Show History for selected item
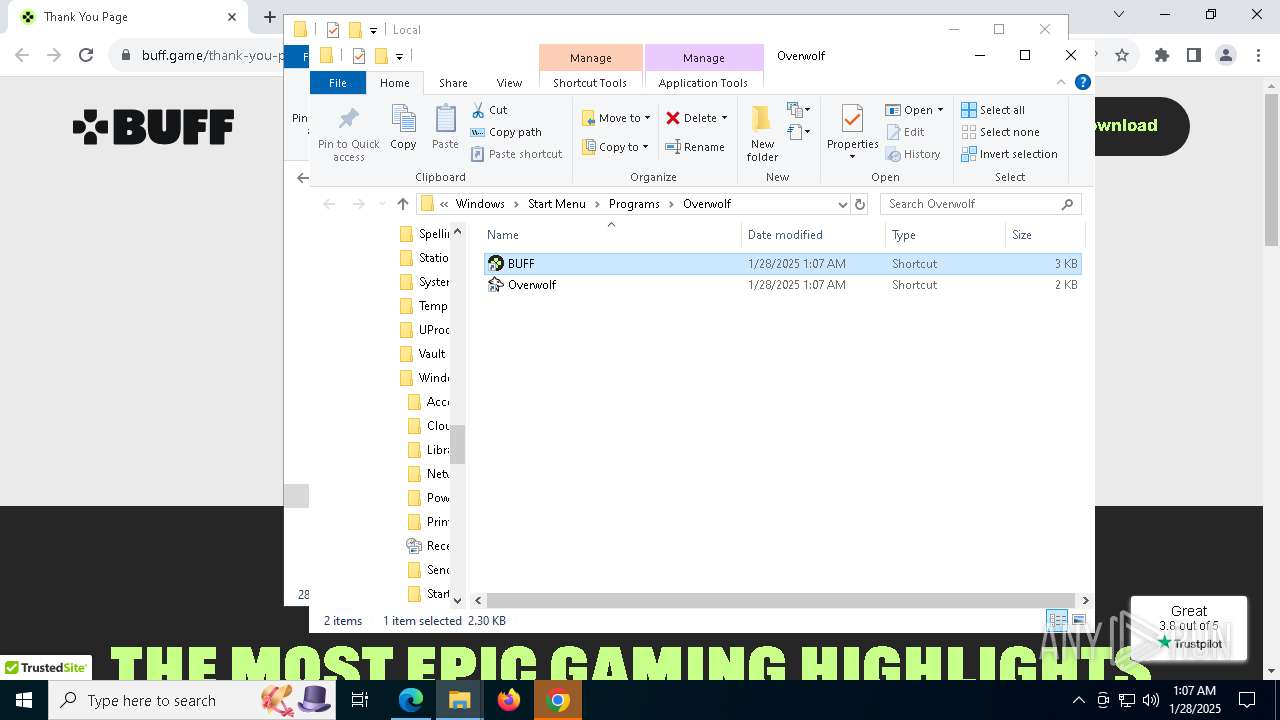Viewport: 1280px width, 720px height. pyautogui.click(x=913, y=154)
